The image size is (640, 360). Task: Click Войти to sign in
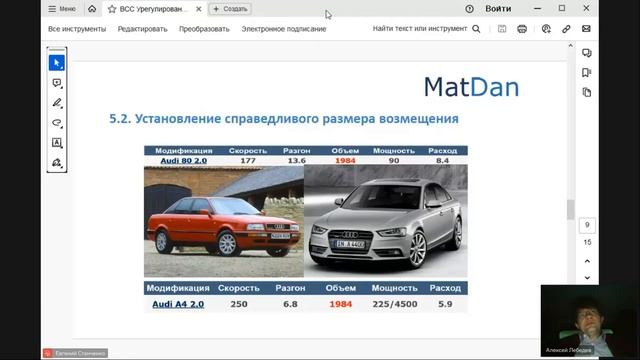click(x=498, y=9)
